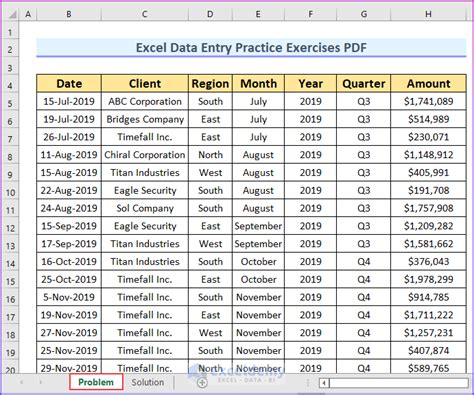Select row 5 header
Screen dimensions: 474x395
pyautogui.click(x=10, y=102)
